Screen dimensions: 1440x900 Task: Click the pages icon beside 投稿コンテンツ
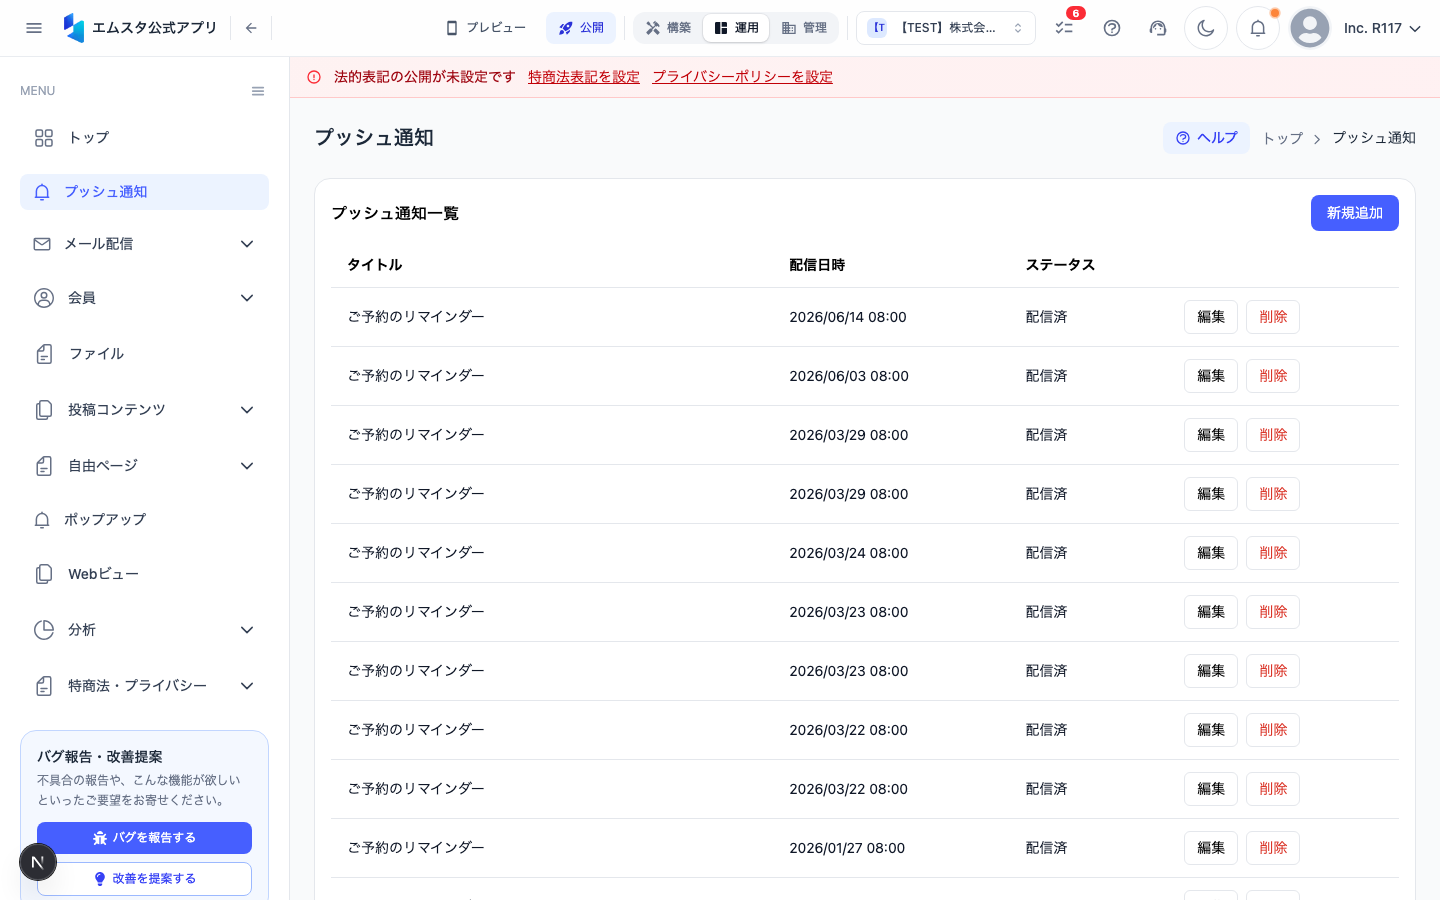tap(44, 410)
